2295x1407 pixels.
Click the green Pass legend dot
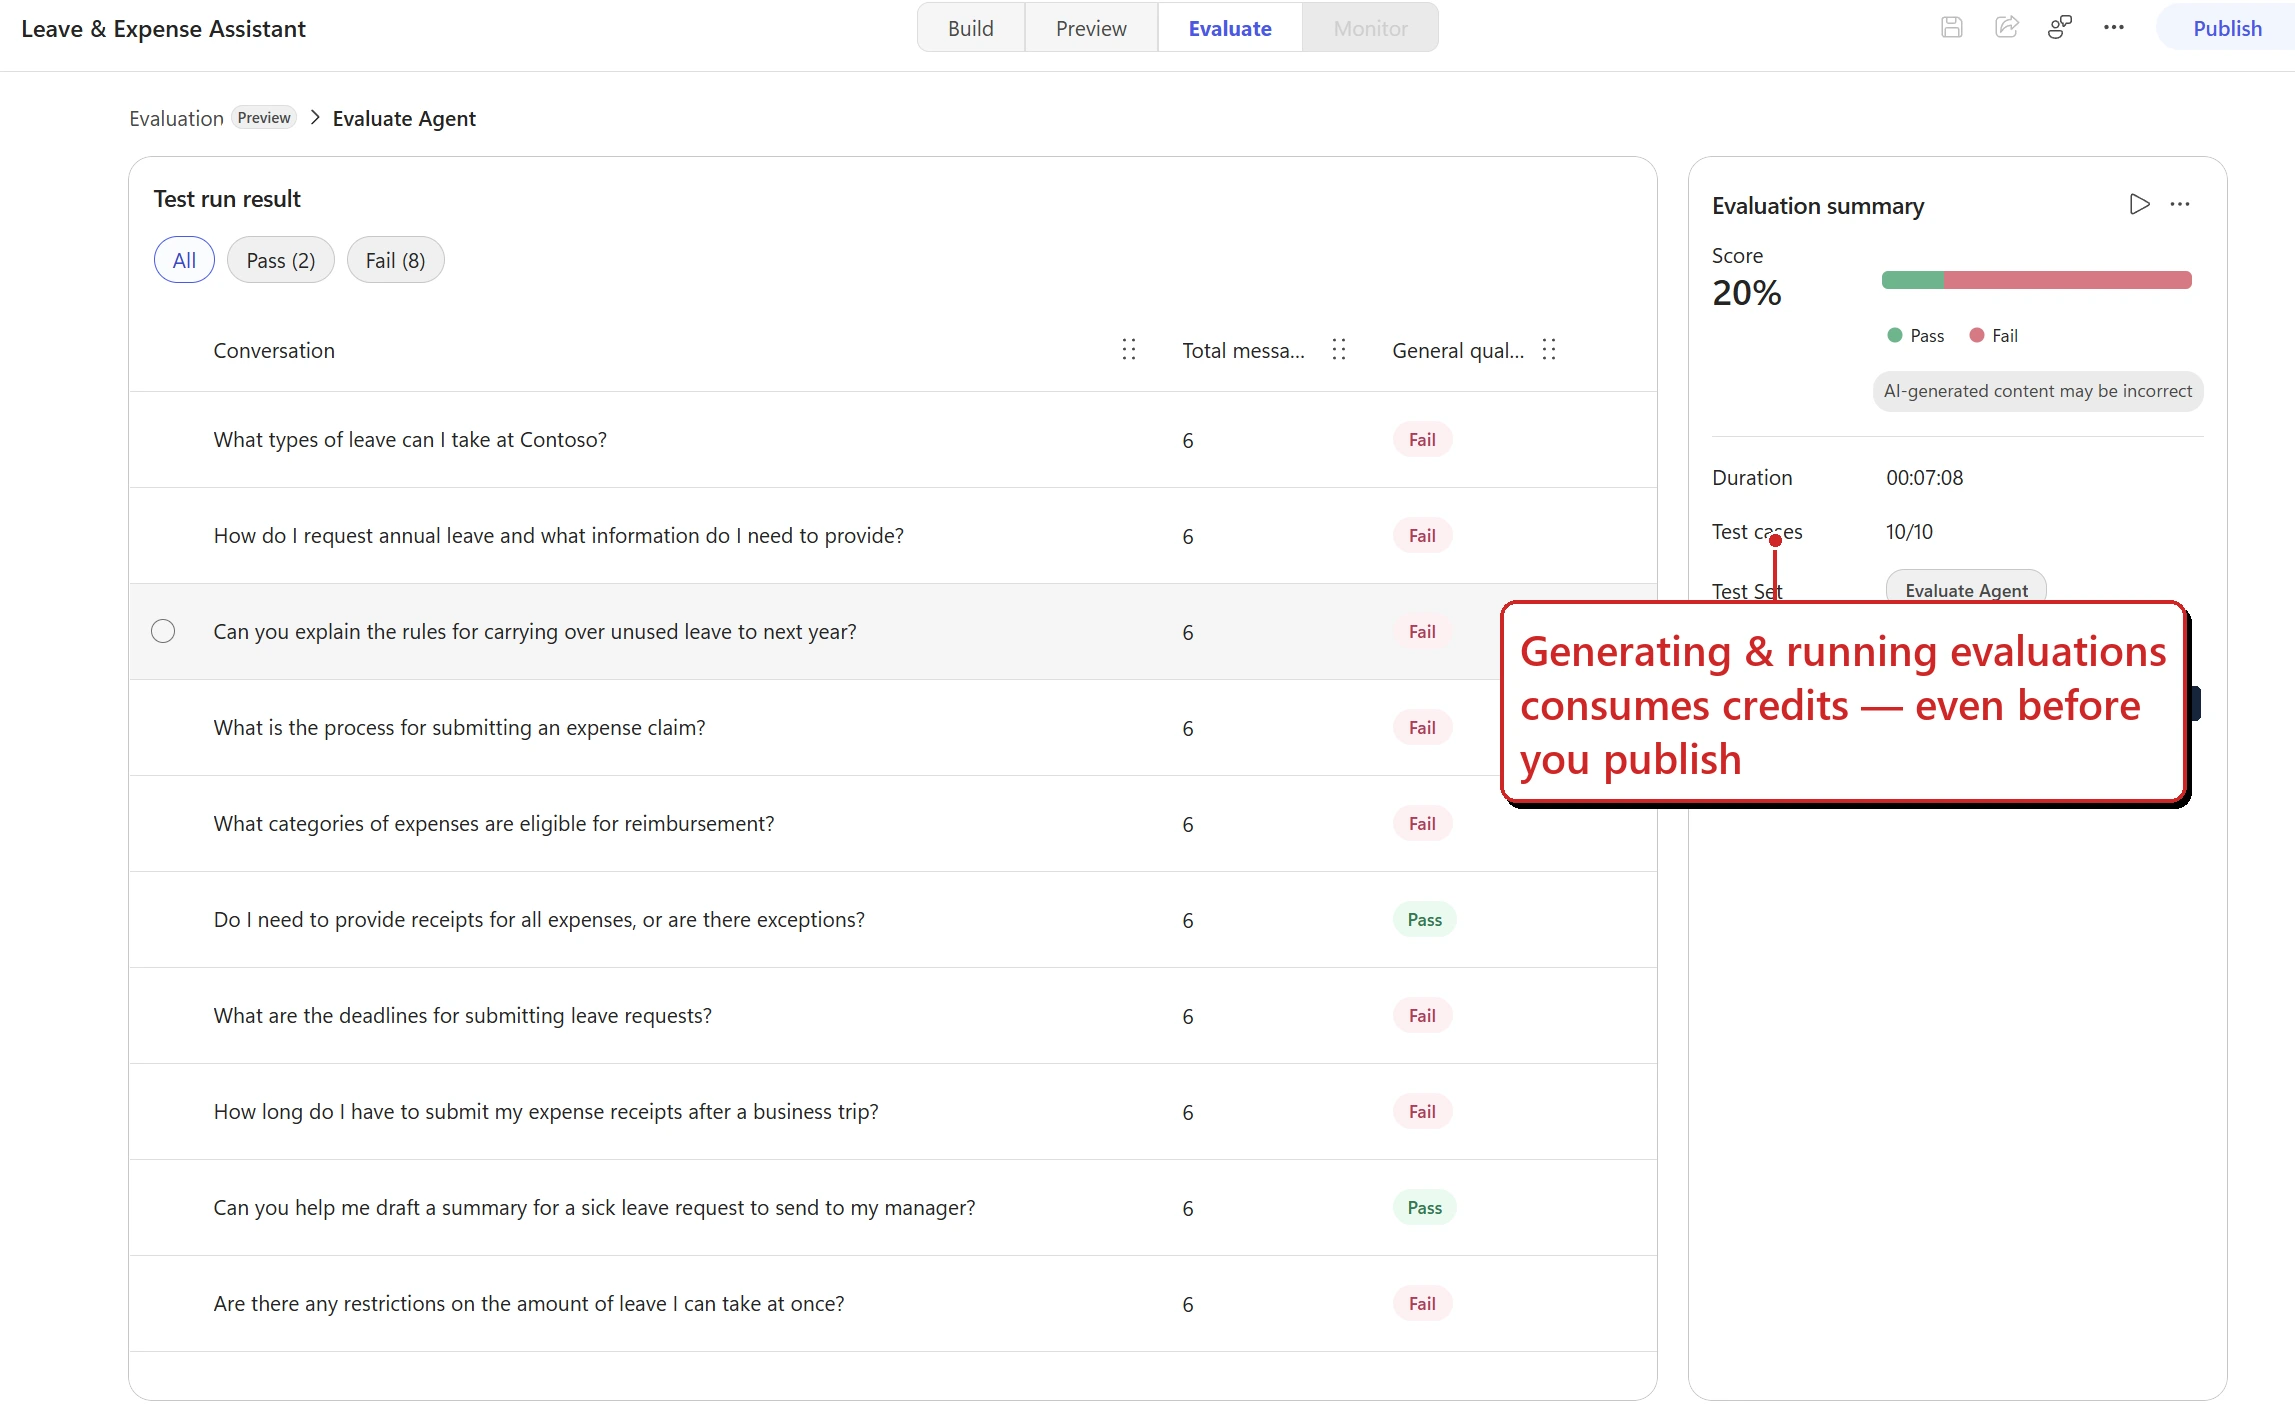tap(1894, 335)
